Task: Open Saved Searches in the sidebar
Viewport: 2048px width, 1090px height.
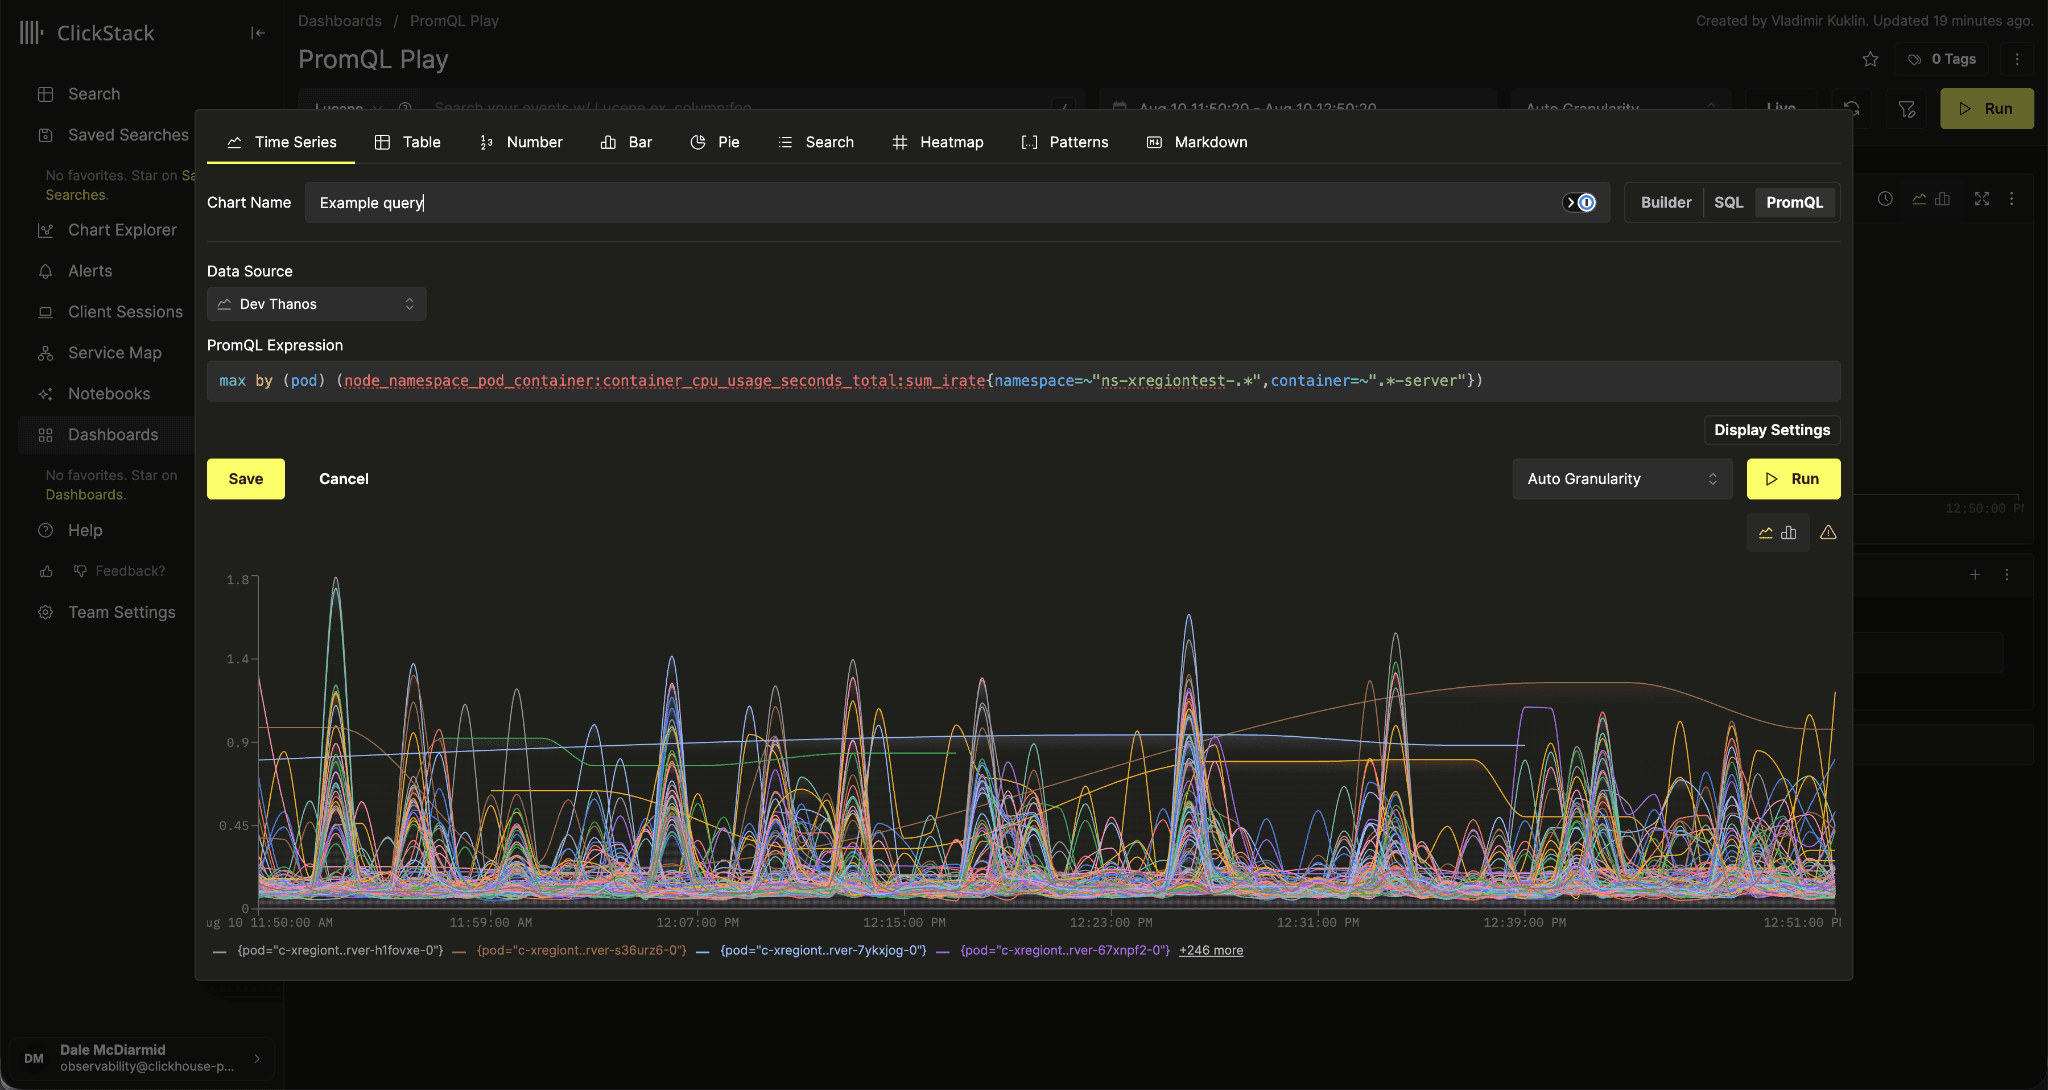Action: 128,135
